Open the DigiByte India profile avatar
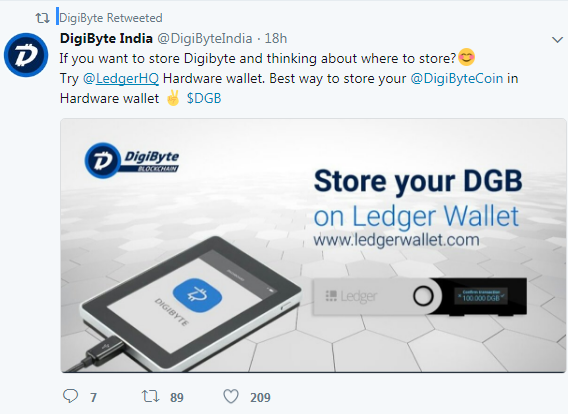Viewport: 568px width, 414px height. point(26,55)
